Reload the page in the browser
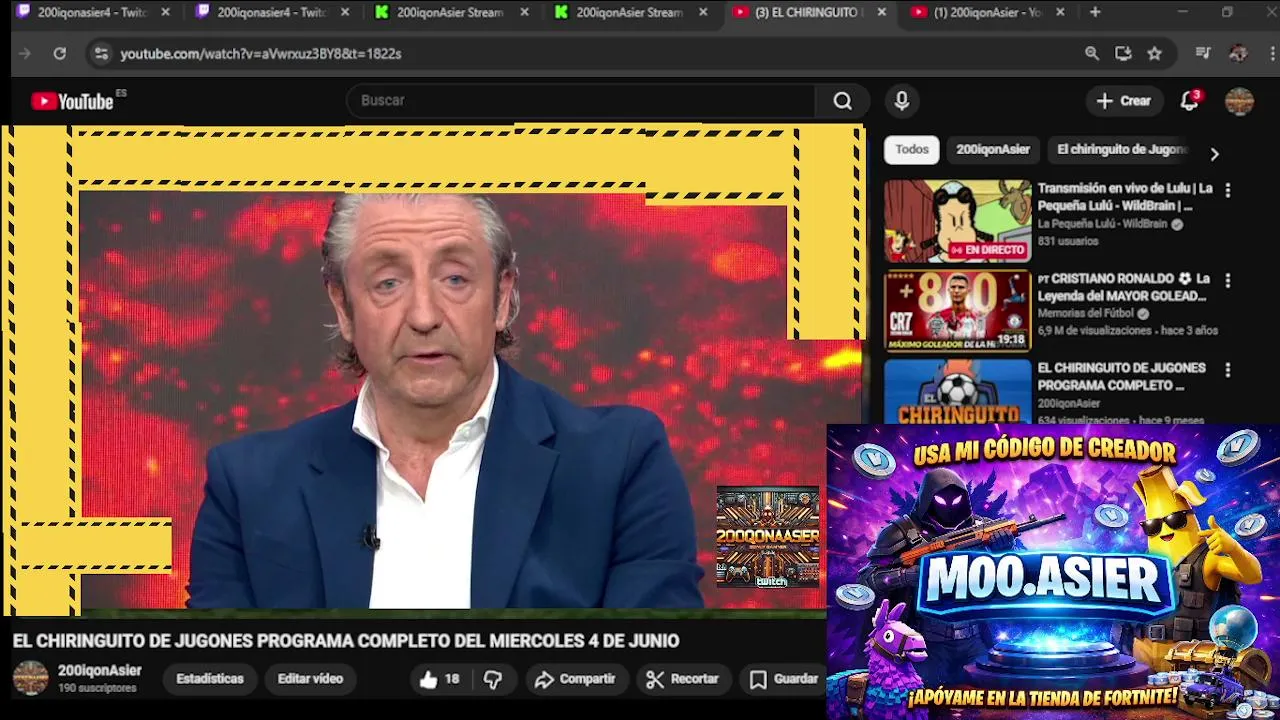 [x=60, y=54]
